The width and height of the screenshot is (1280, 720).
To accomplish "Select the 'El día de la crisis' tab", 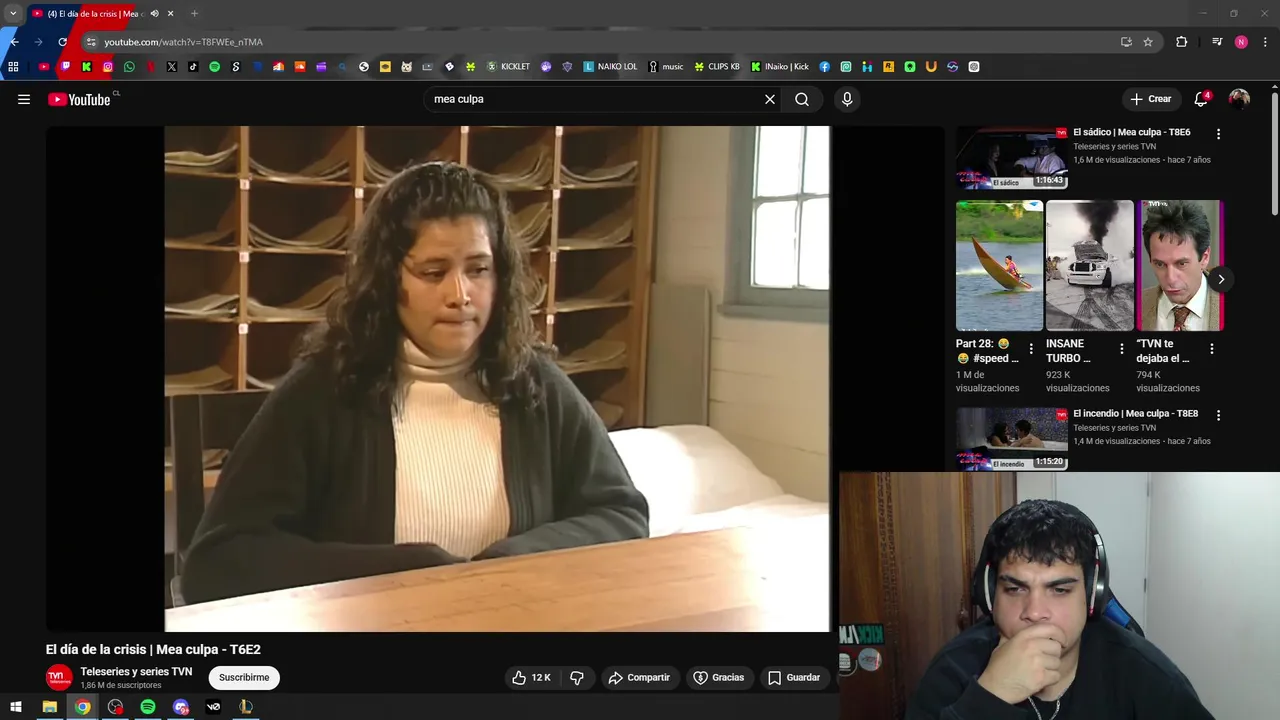I will pos(95,13).
